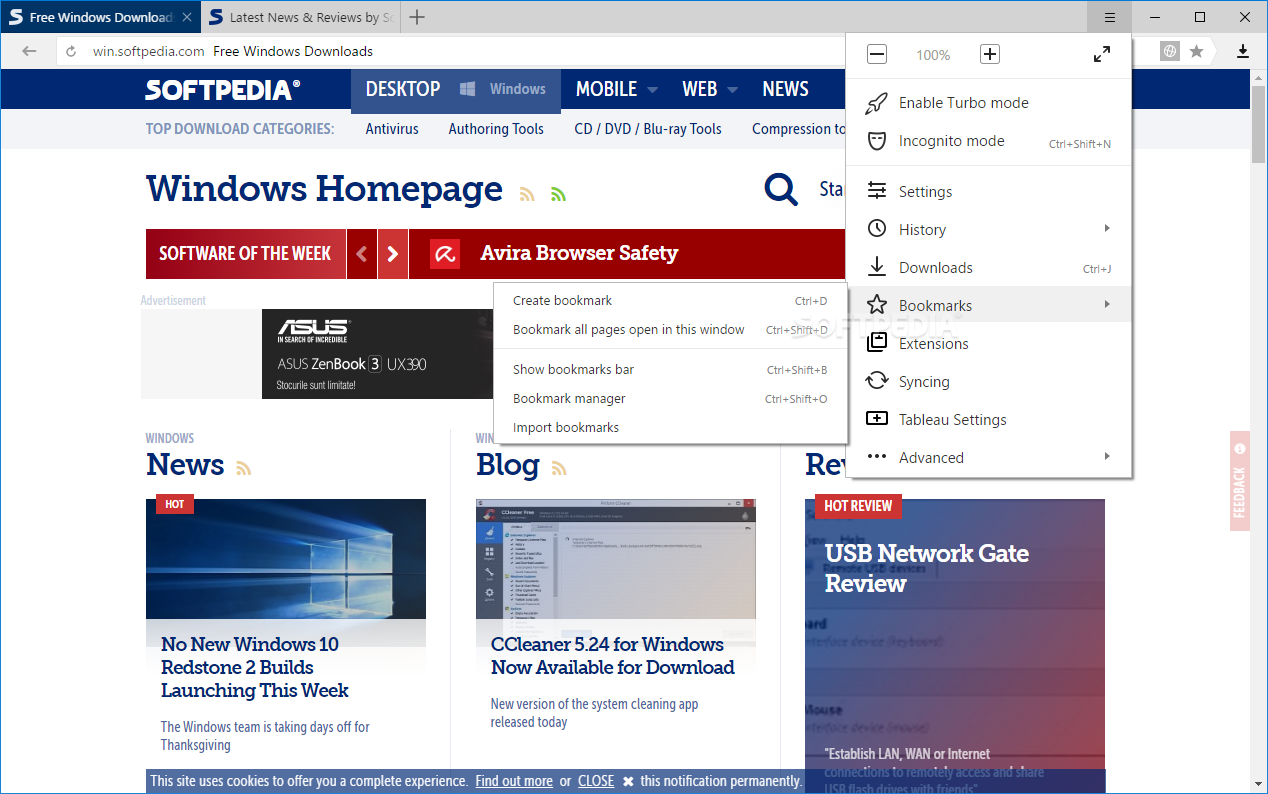This screenshot has height=794, width=1268.
Task: Click the Bookmarks star icon in menu
Action: [876, 305]
